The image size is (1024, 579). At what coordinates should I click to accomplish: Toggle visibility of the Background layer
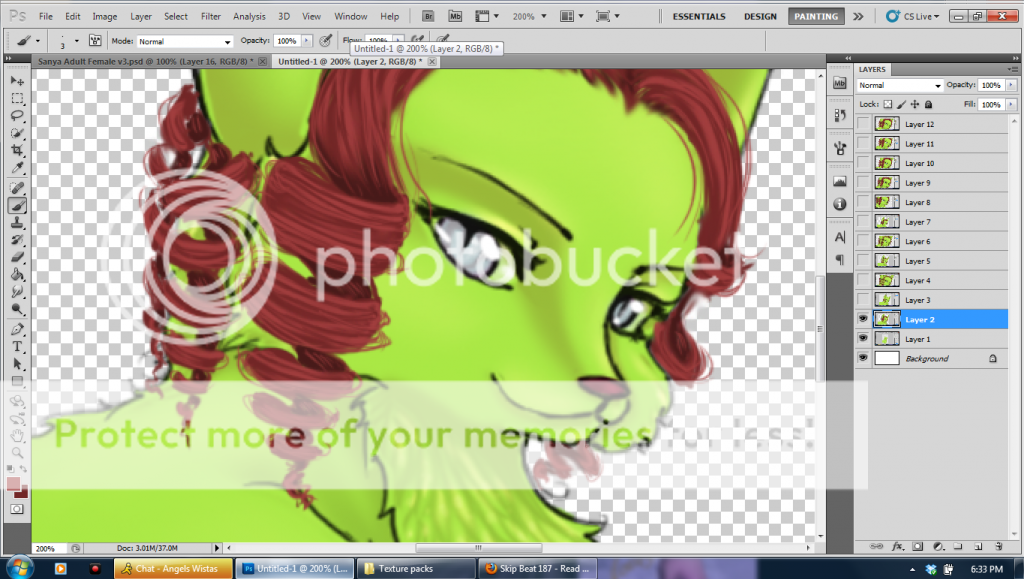point(863,358)
